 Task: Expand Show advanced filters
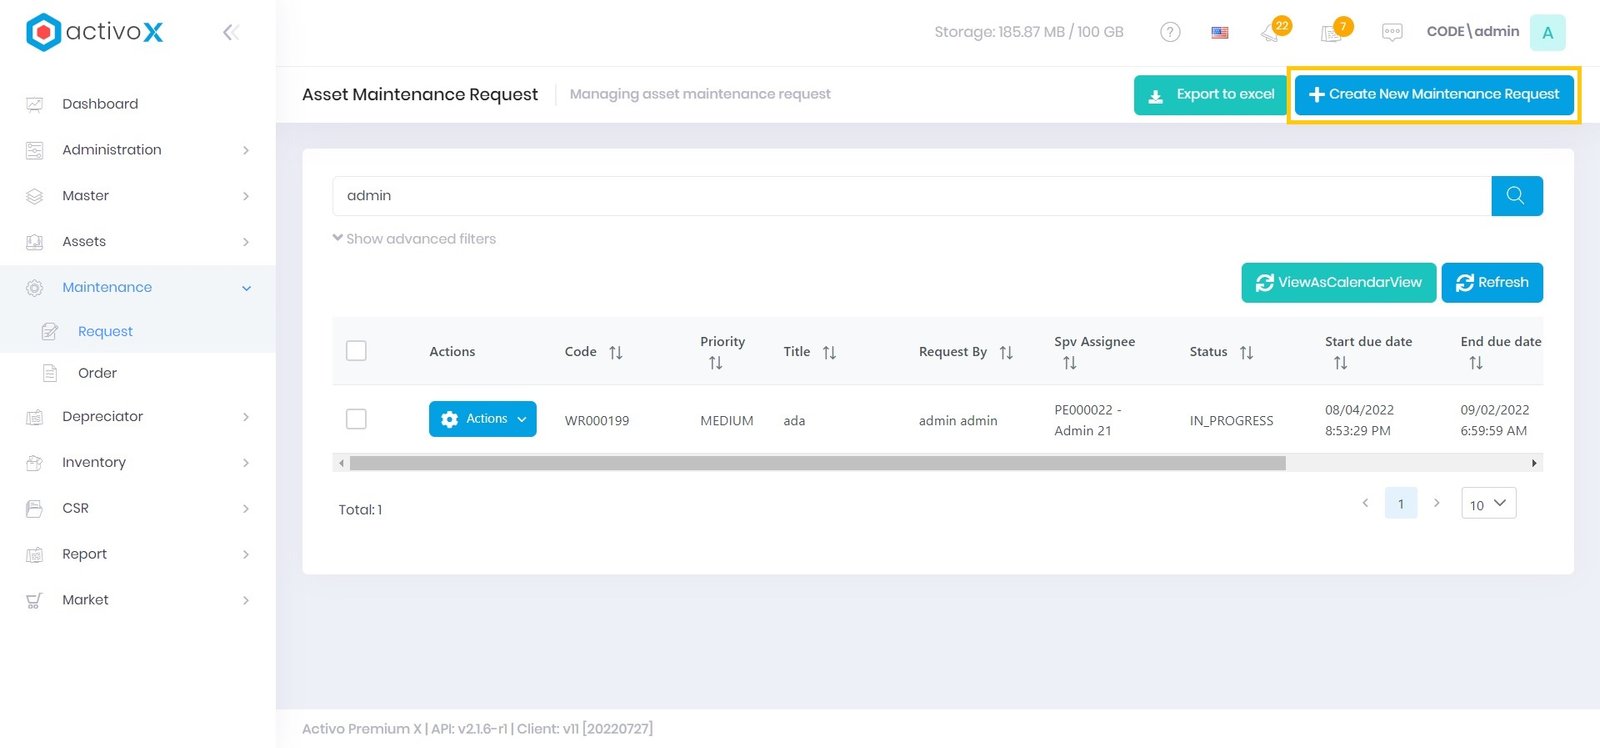(415, 239)
